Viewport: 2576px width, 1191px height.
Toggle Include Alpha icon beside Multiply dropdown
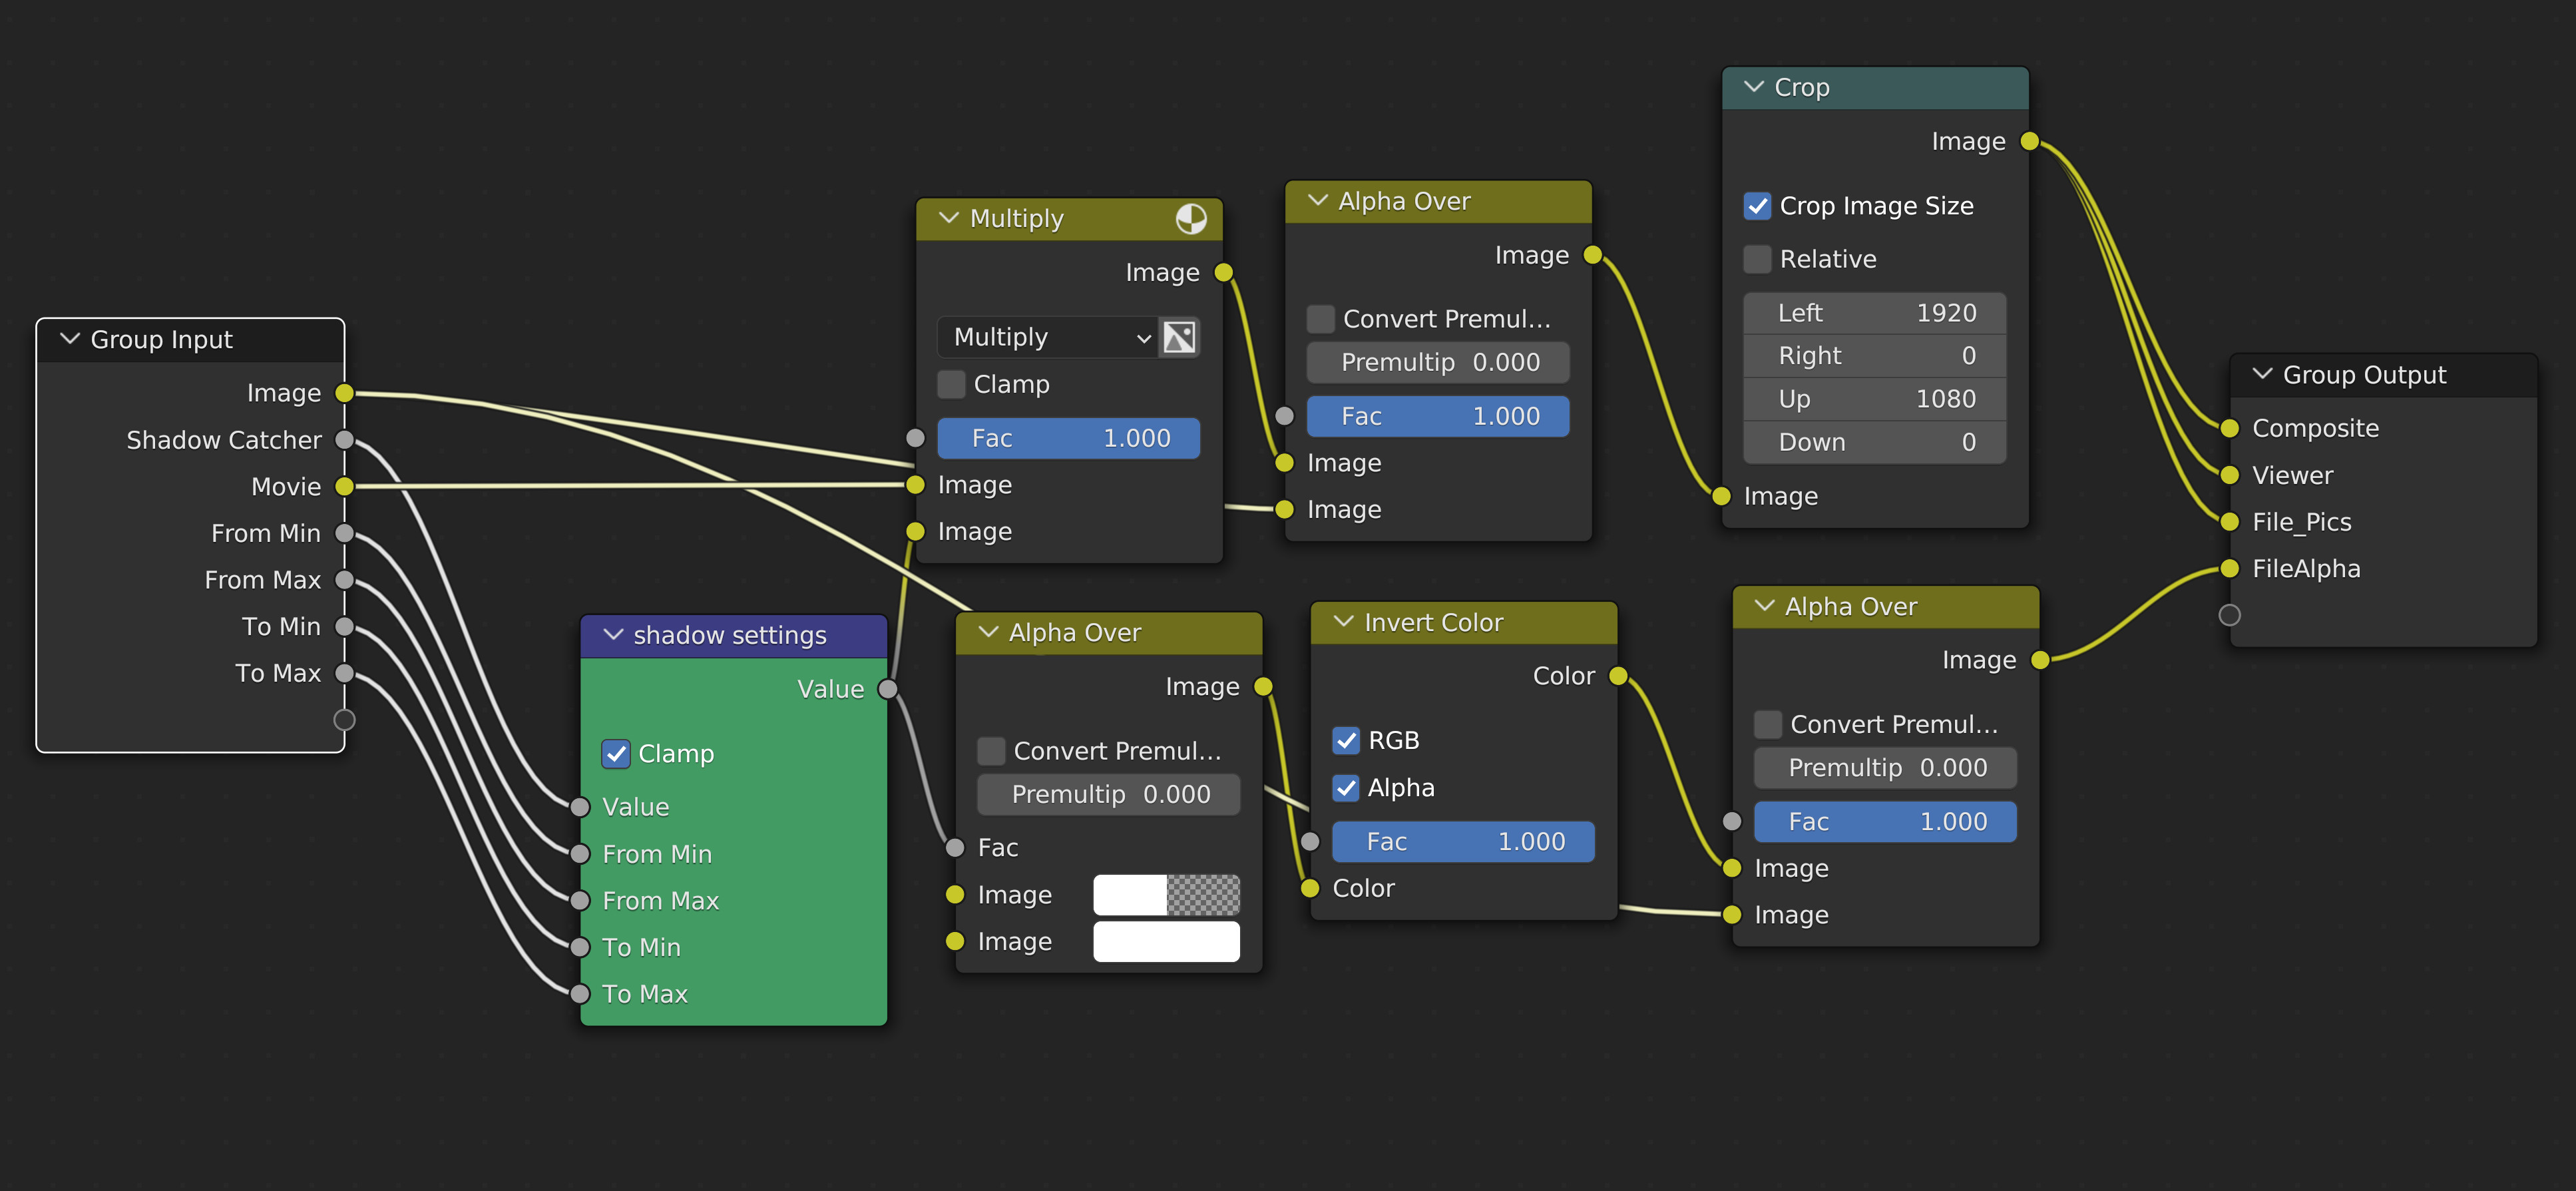[x=1179, y=337]
